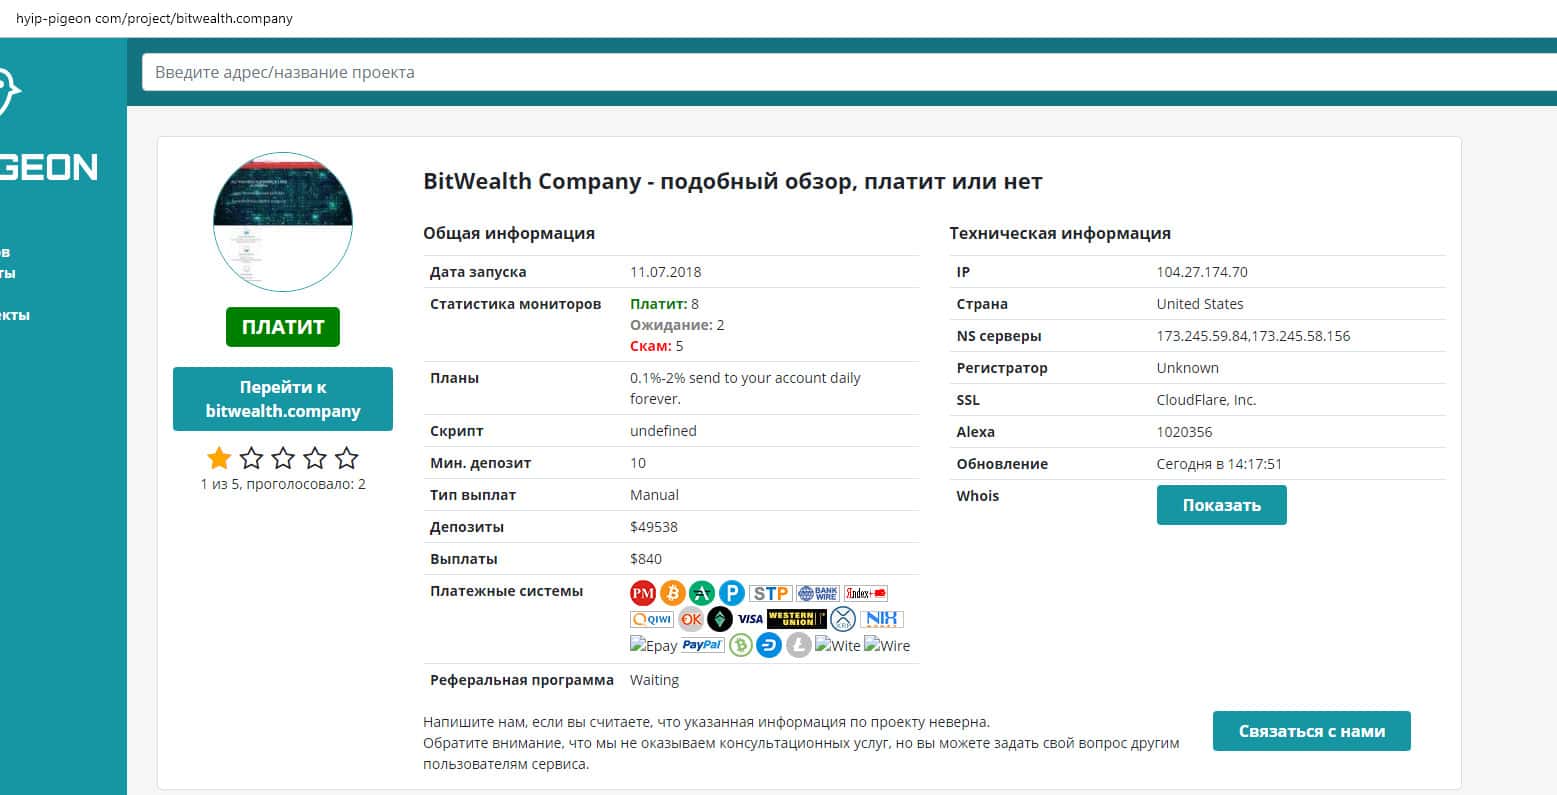Click the blue Payeer (P) payment icon
Screen dimensions: 1557x795
click(x=731, y=593)
